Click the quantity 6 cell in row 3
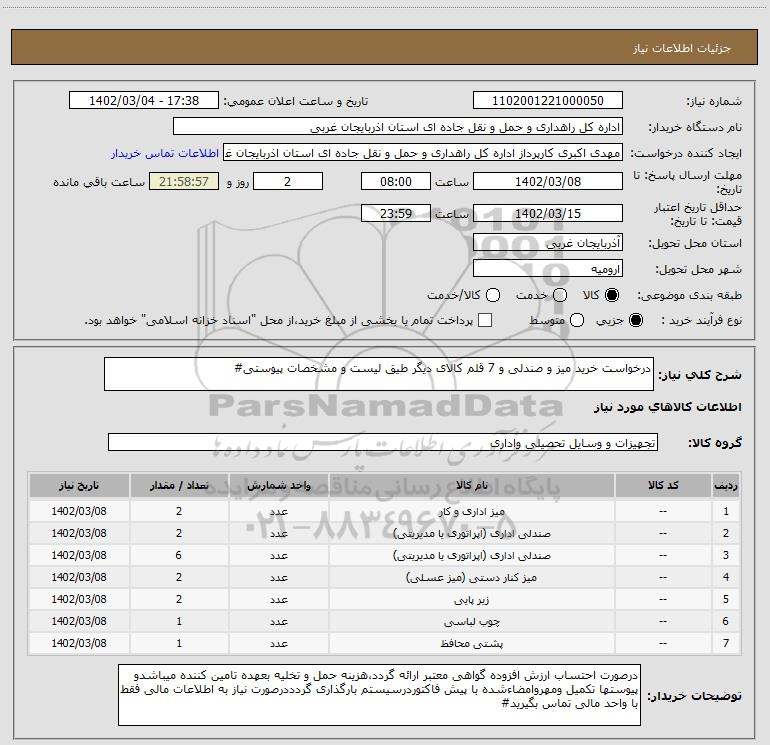Viewport: 770px width, 745px height. tap(179, 555)
